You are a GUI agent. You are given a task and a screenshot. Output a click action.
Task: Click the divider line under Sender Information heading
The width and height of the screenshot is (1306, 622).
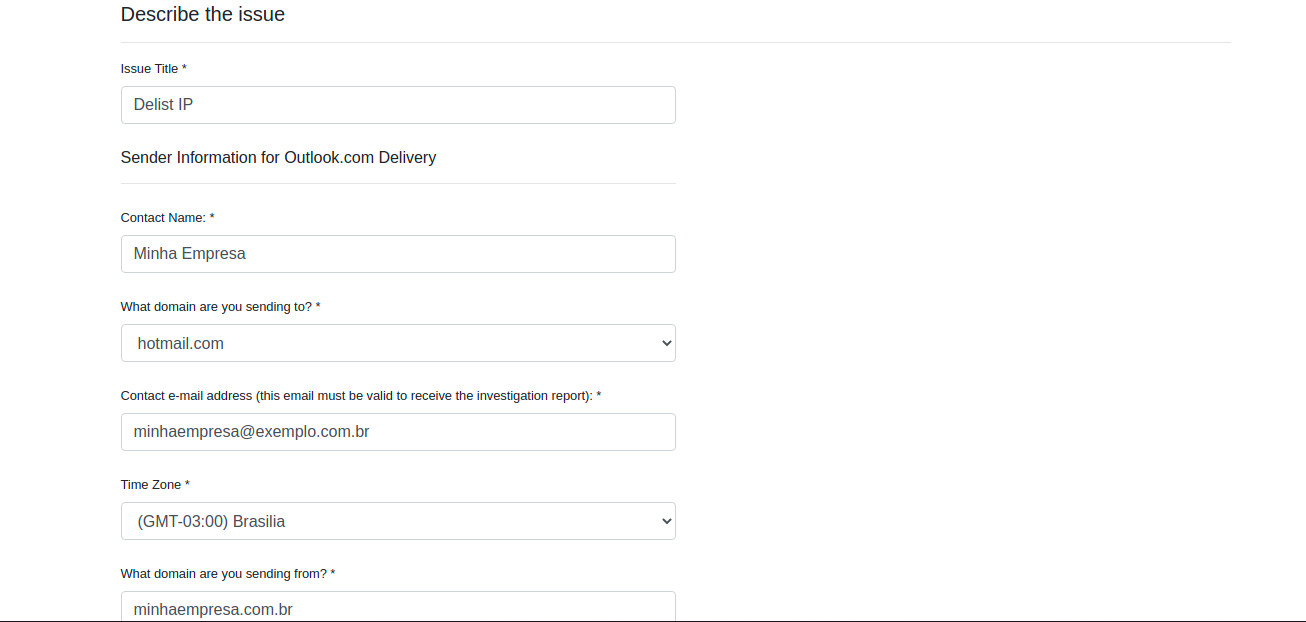(x=398, y=183)
